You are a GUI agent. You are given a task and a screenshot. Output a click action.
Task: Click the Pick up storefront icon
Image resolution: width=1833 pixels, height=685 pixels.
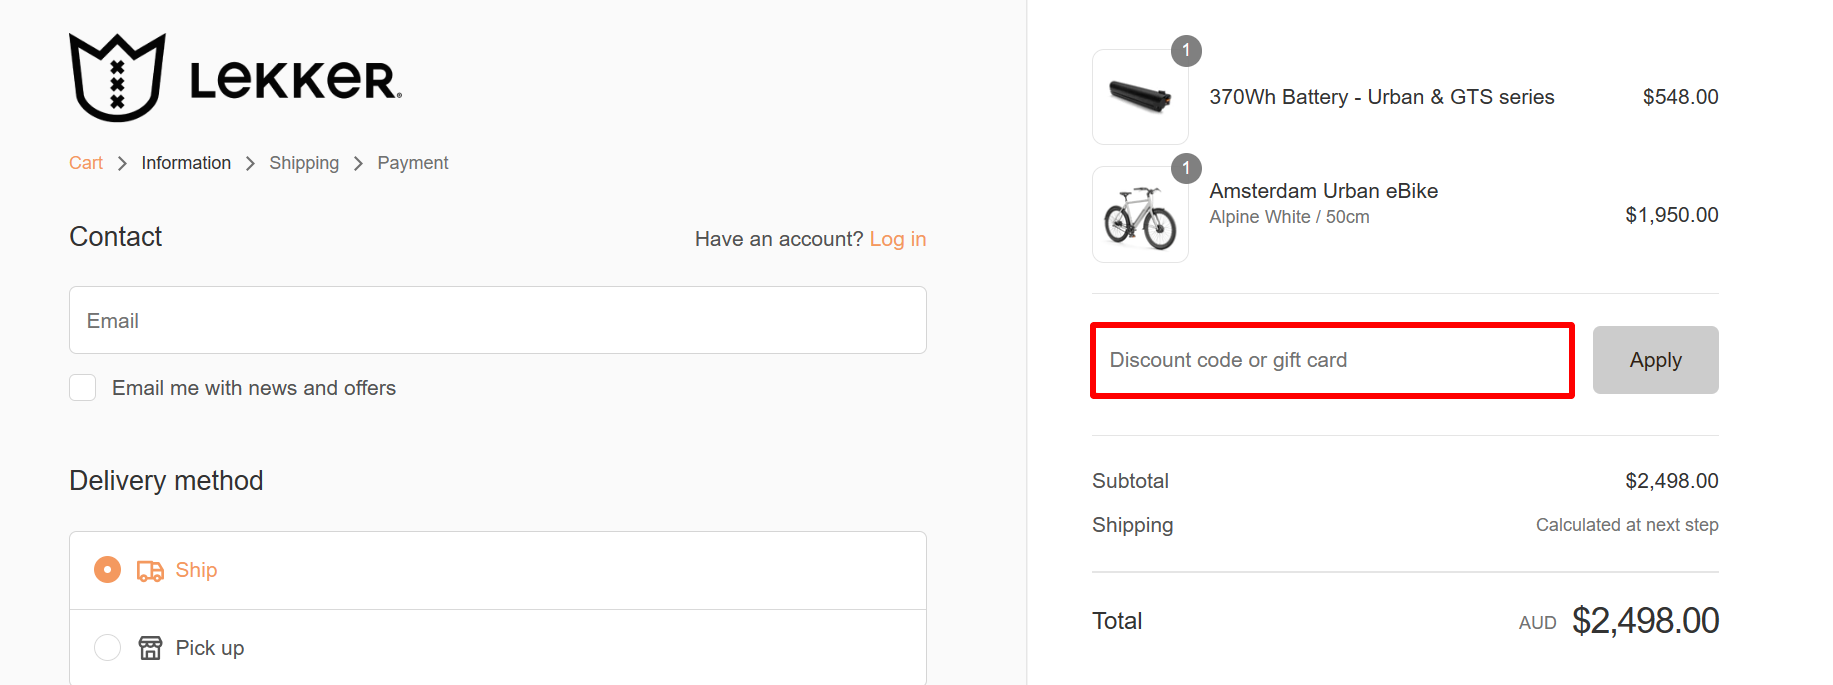tap(151, 647)
